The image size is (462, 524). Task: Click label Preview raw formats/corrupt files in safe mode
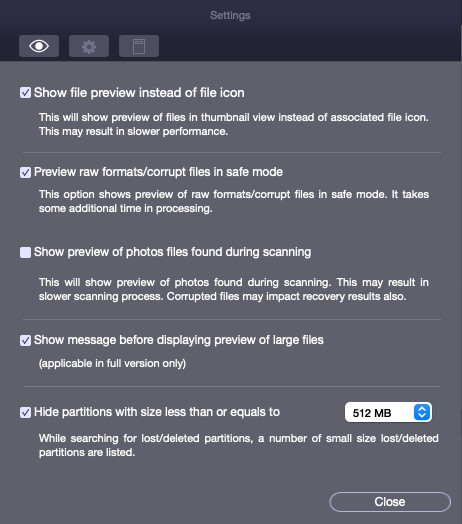(158, 172)
